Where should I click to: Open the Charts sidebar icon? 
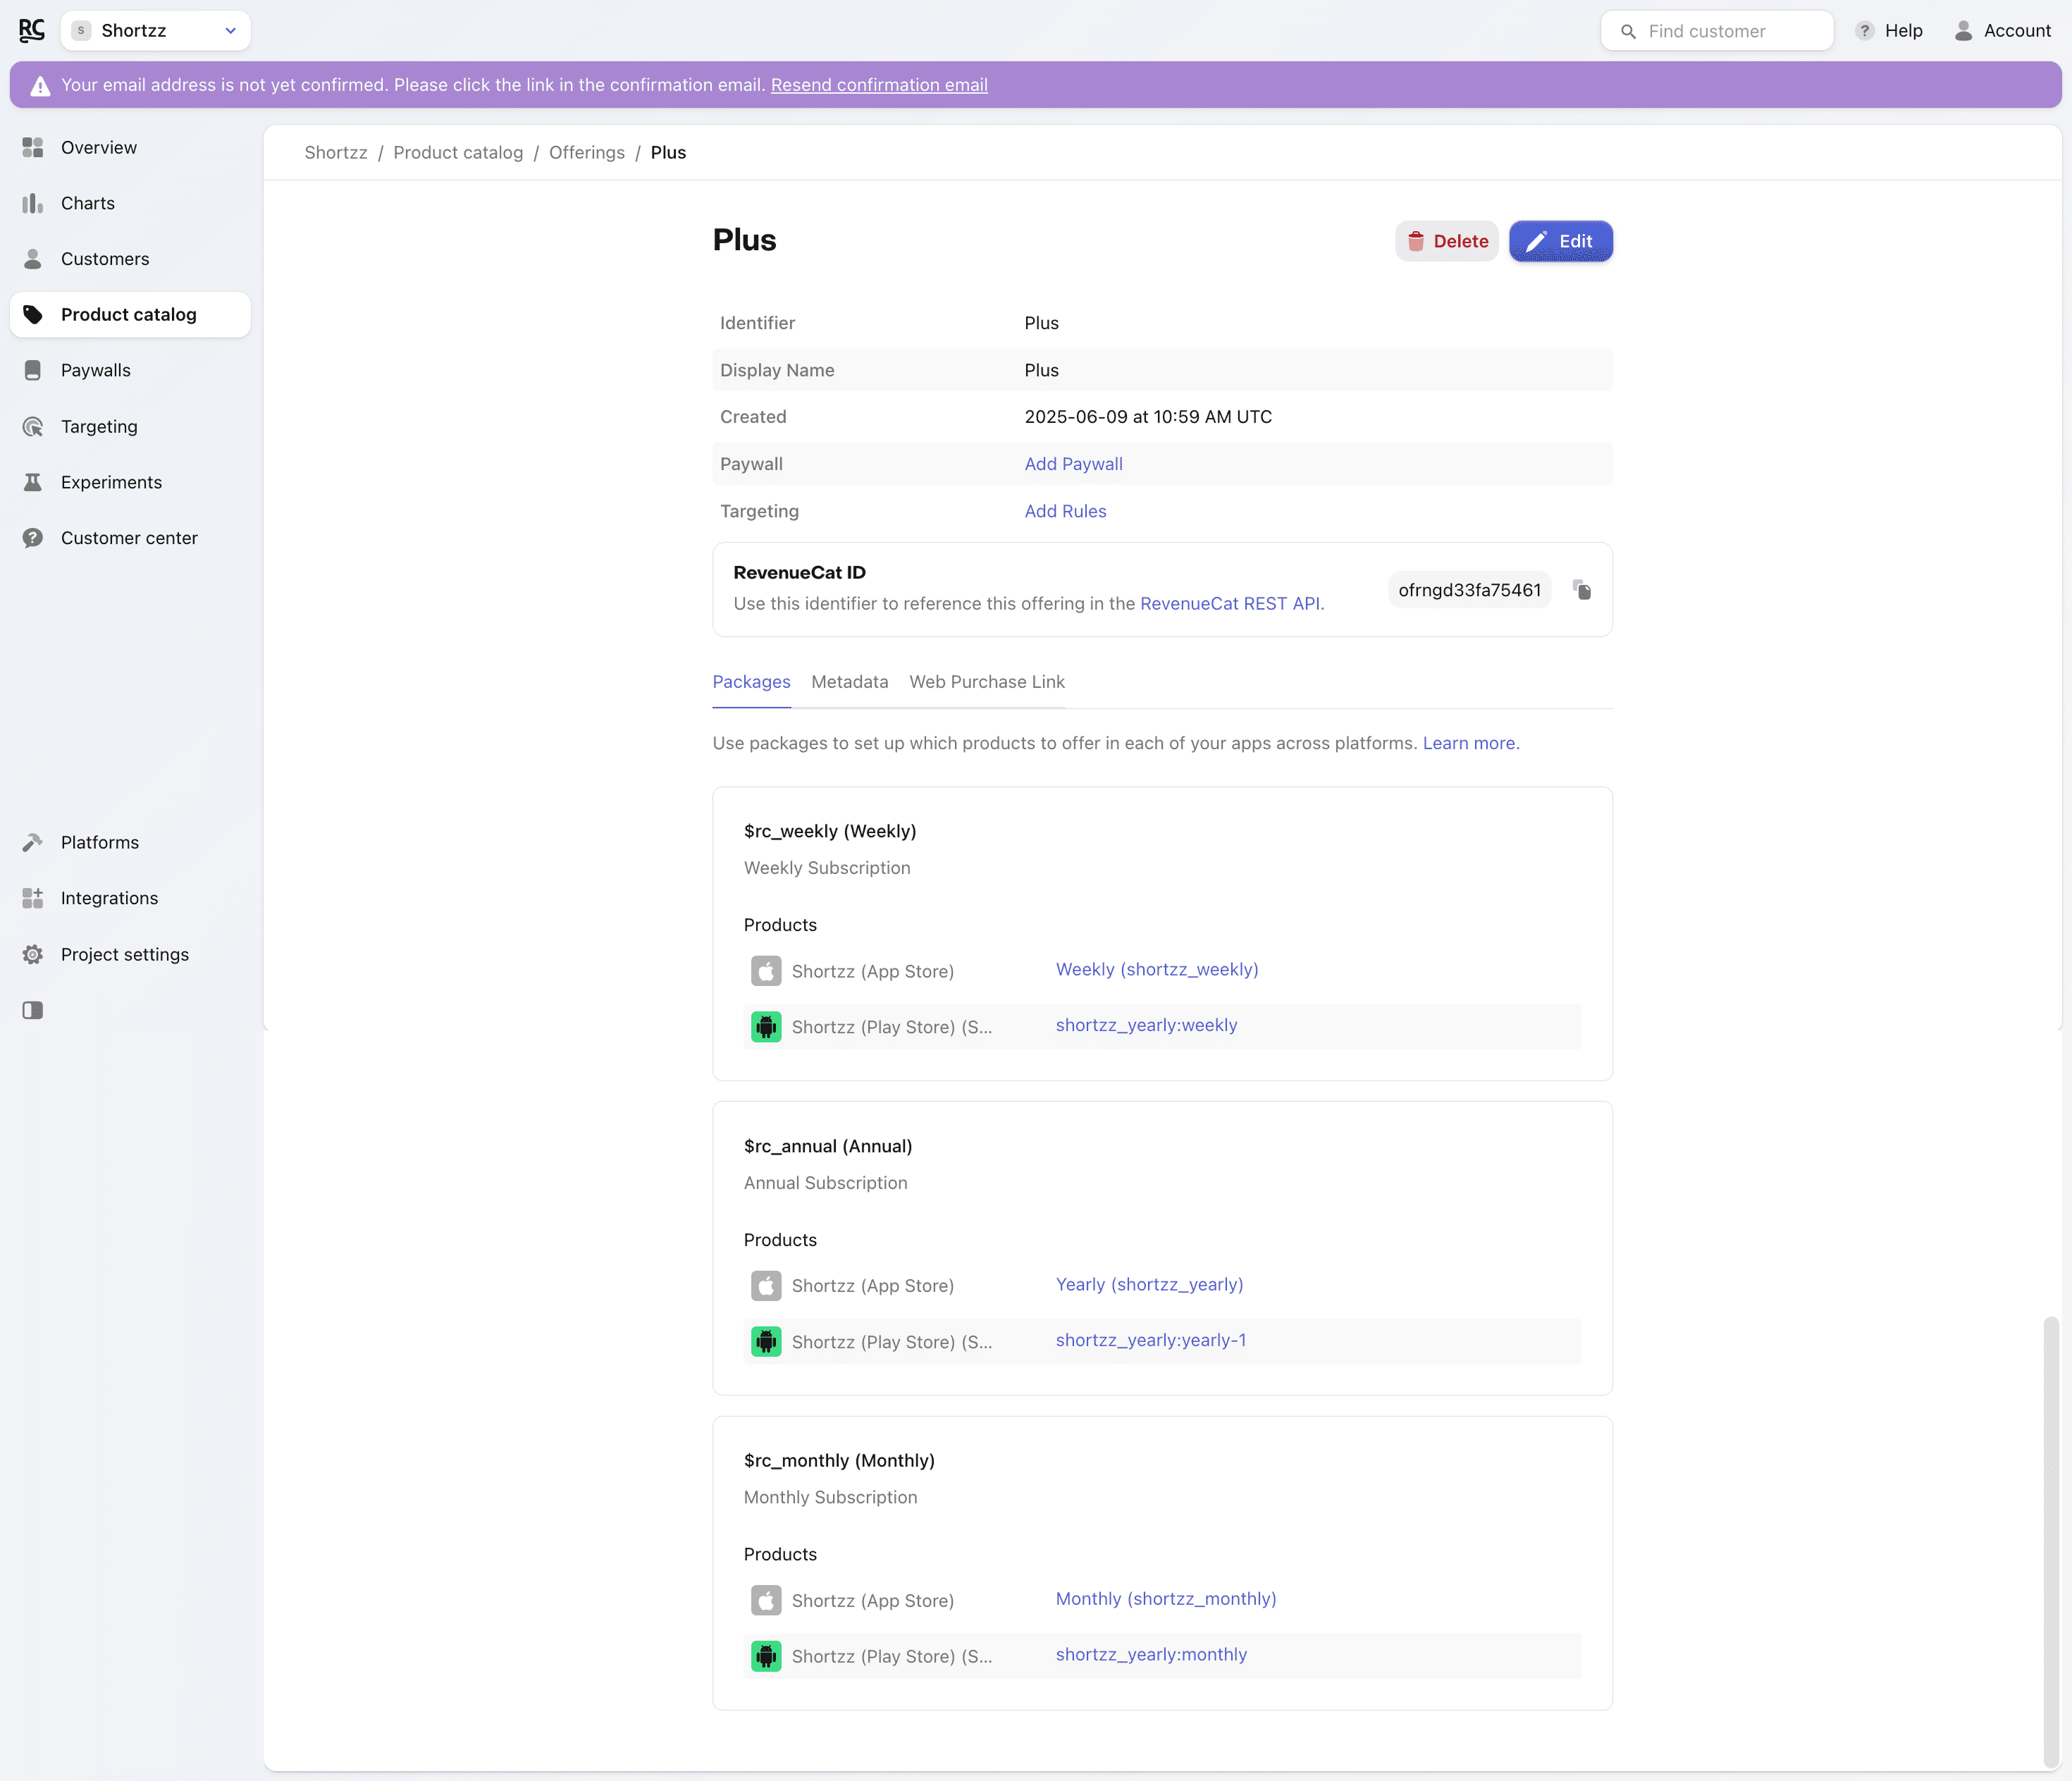(33, 203)
